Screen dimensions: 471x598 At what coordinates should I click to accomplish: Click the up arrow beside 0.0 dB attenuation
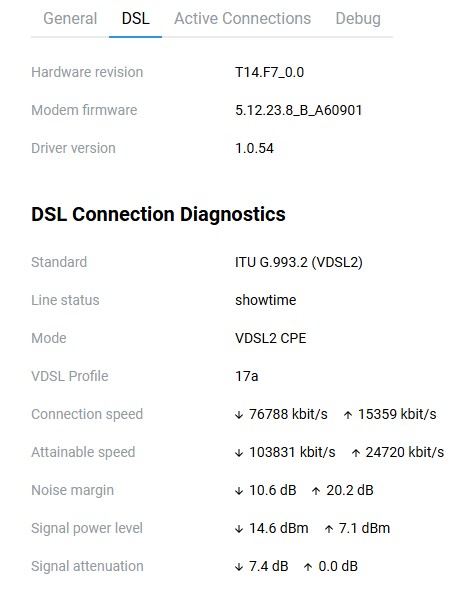(x=308, y=567)
